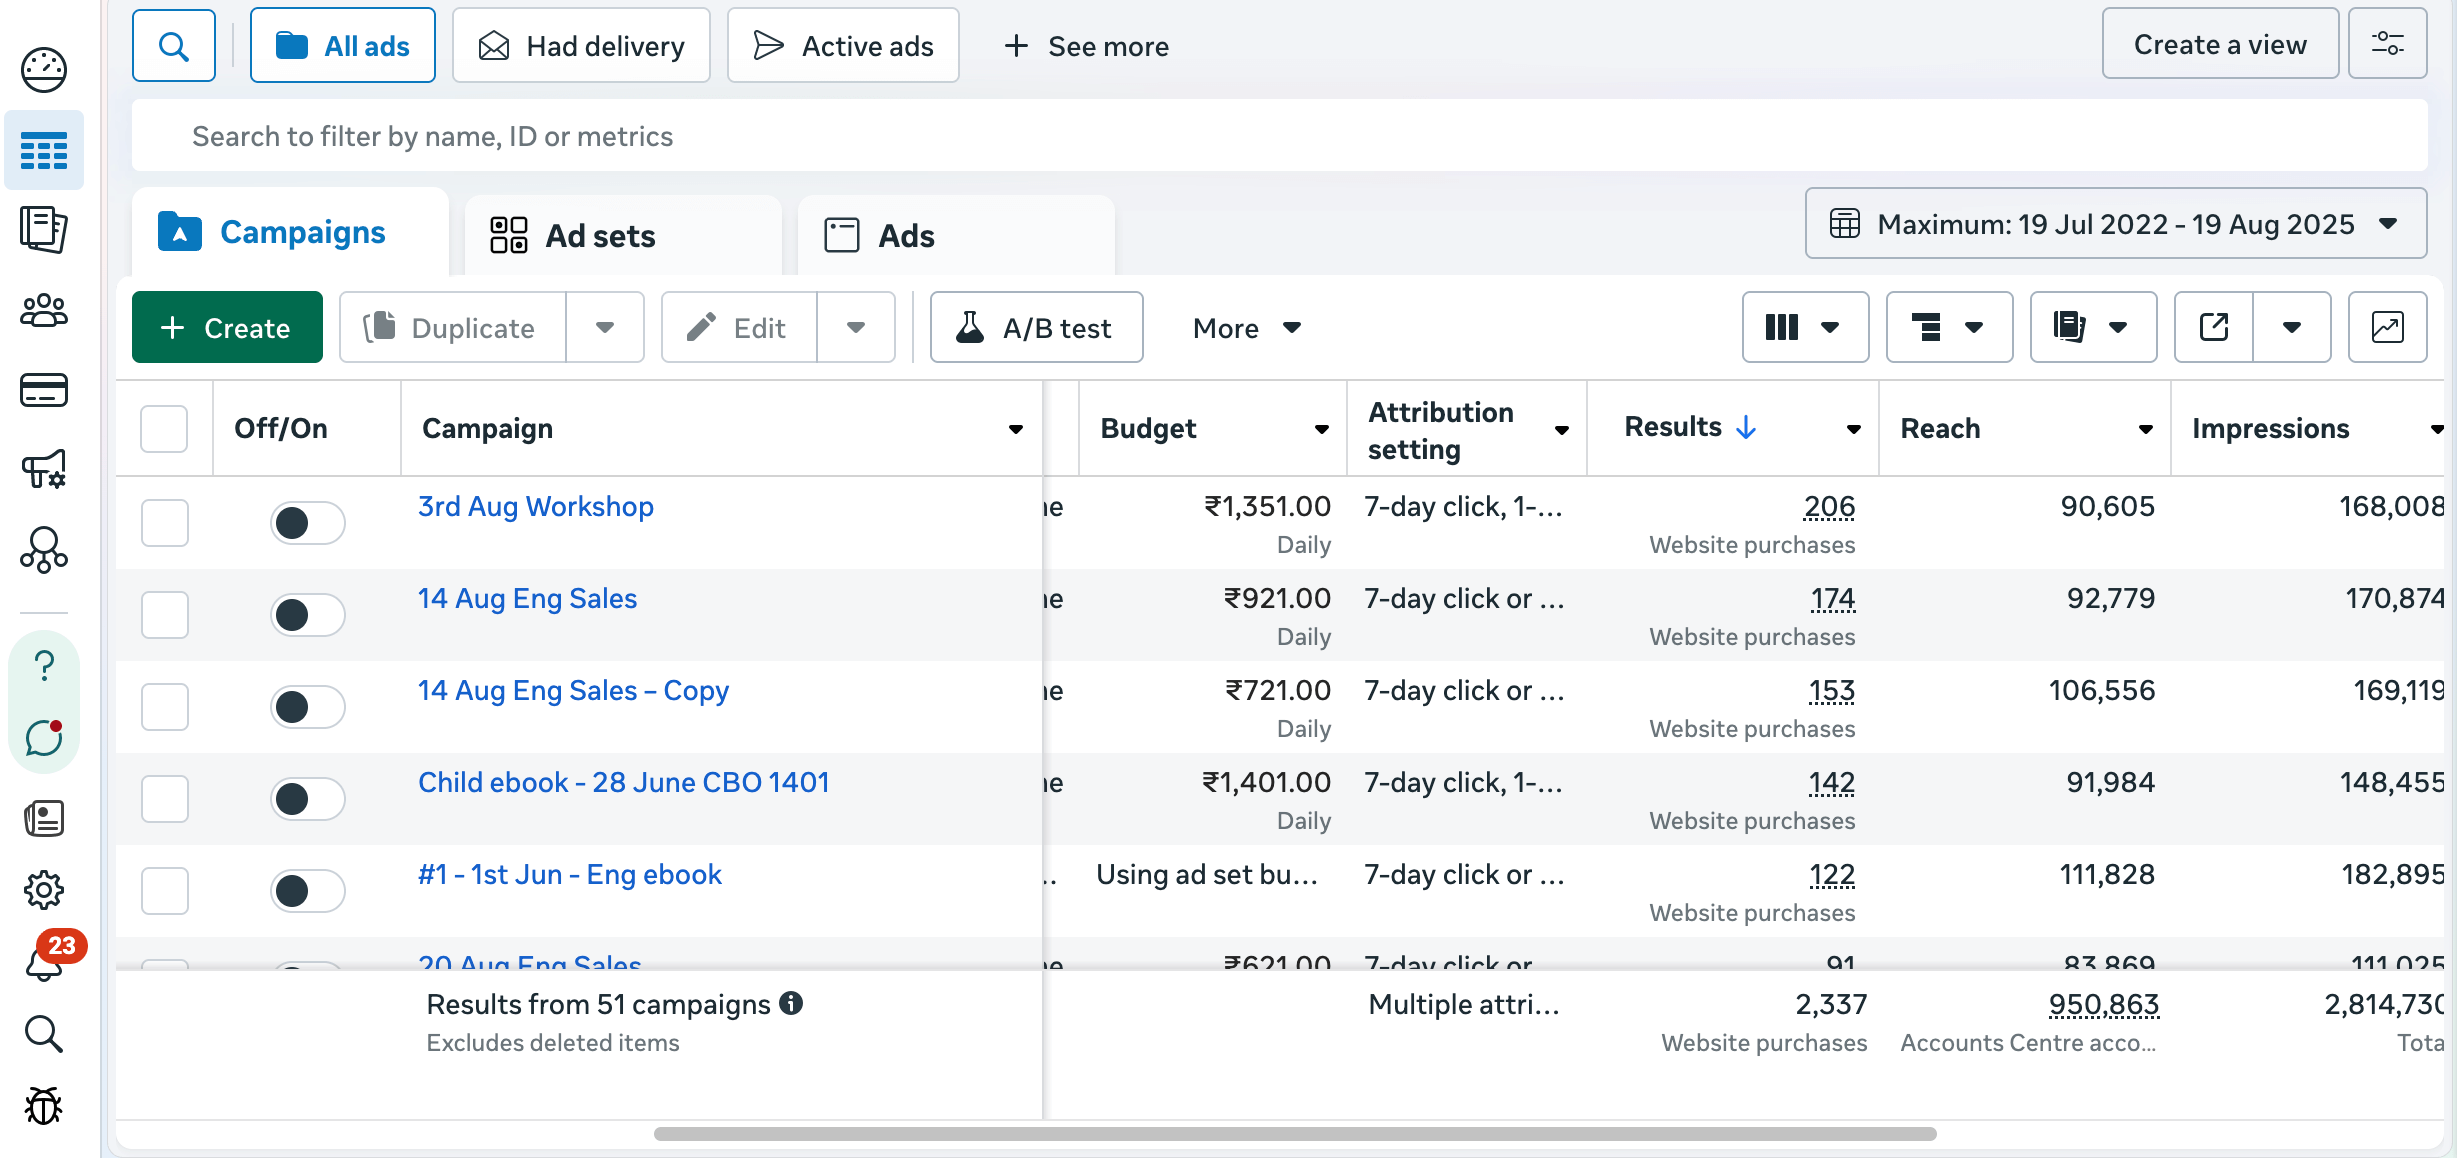Open the Ads reporting icon in sidebar
Screen dimensions: 2457x1158
click(x=44, y=230)
